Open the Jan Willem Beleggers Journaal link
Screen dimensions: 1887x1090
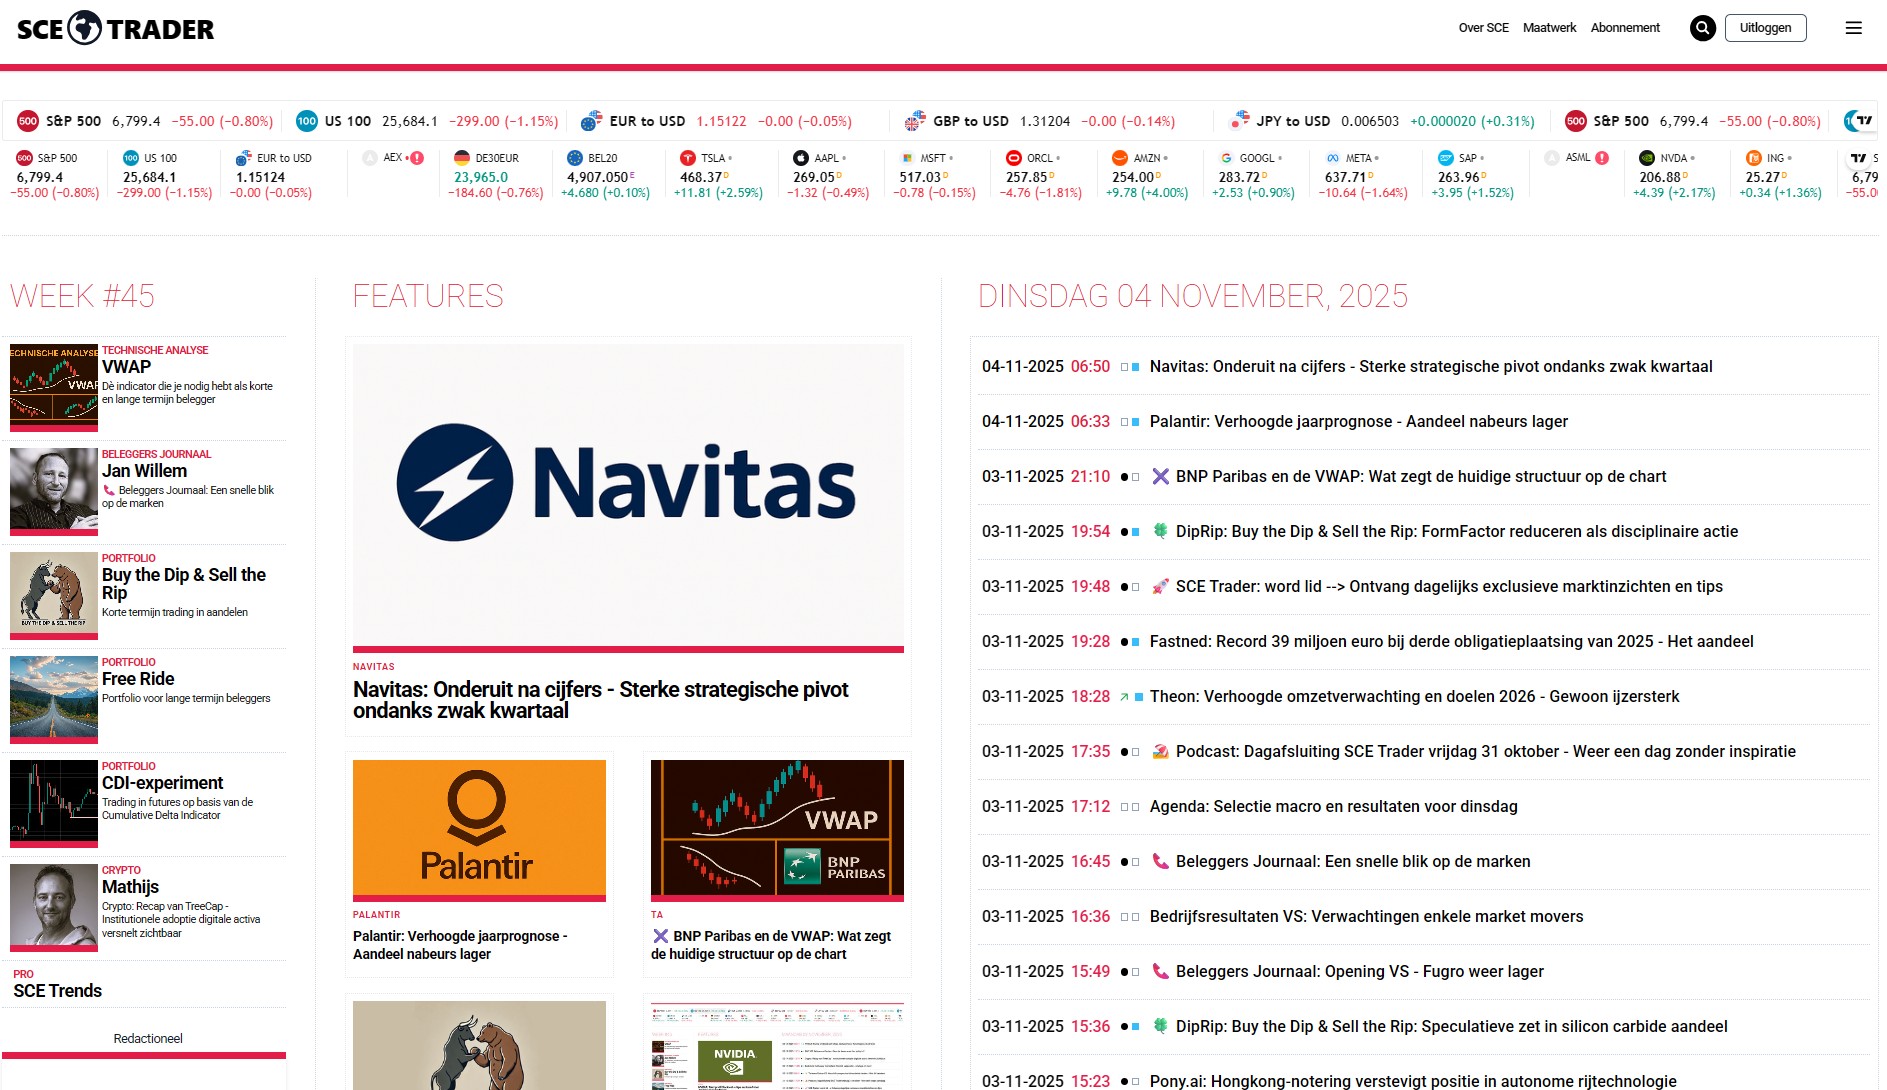click(144, 471)
